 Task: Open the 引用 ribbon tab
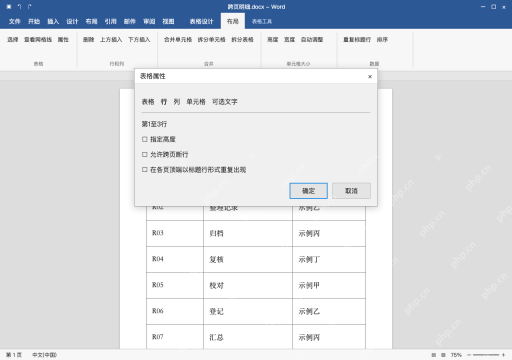[x=111, y=22]
